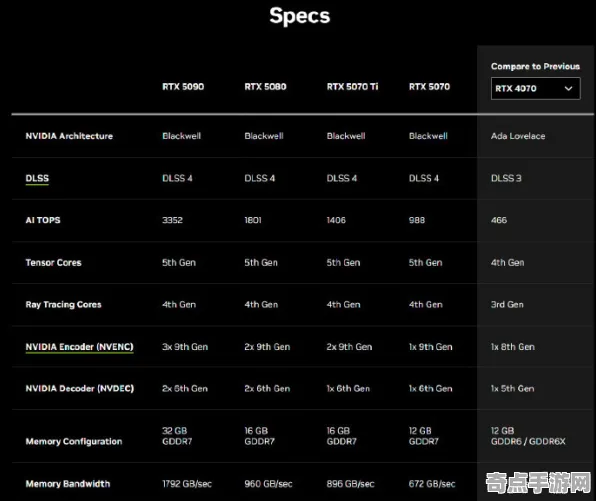The height and width of the screenshot is (501, 596).
Task: Select the RTX 5070 Ti column header
Action: pyautogui.click(x=352, y=87)
